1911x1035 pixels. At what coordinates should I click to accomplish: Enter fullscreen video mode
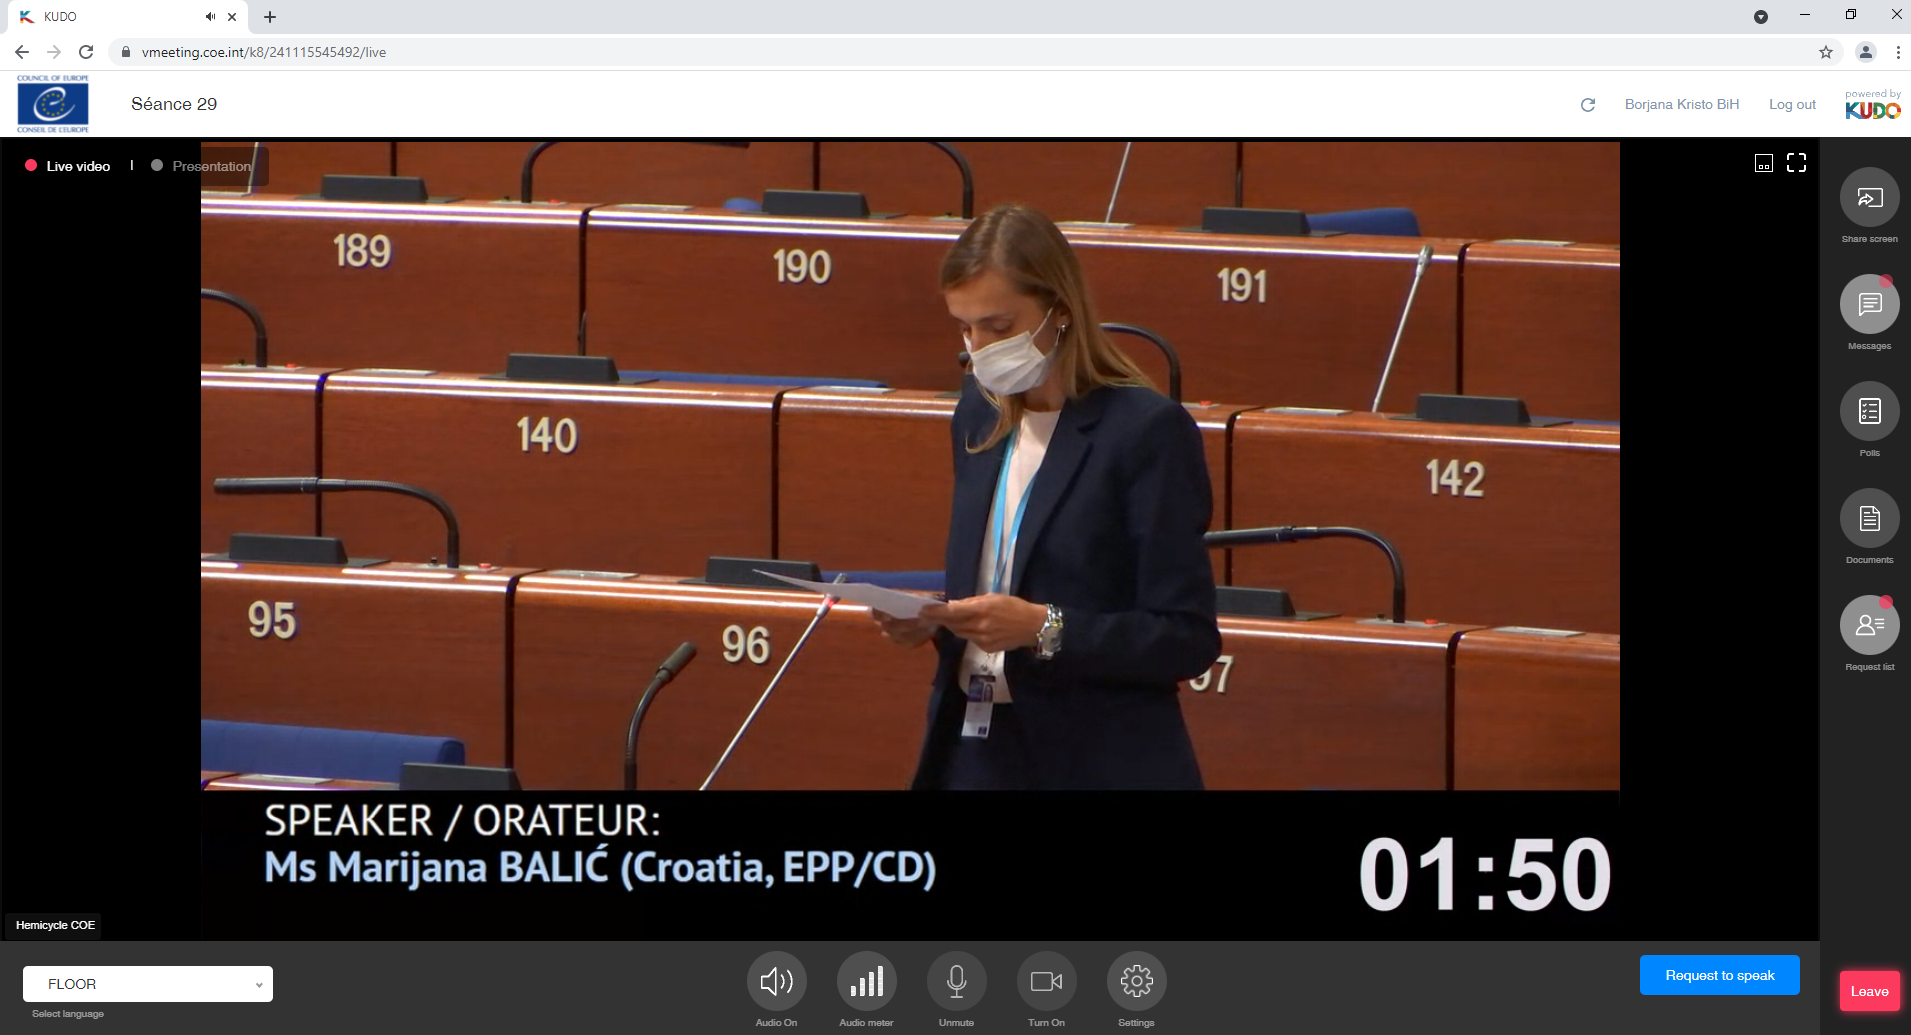pyautogui.click(x=1796, y=163)
